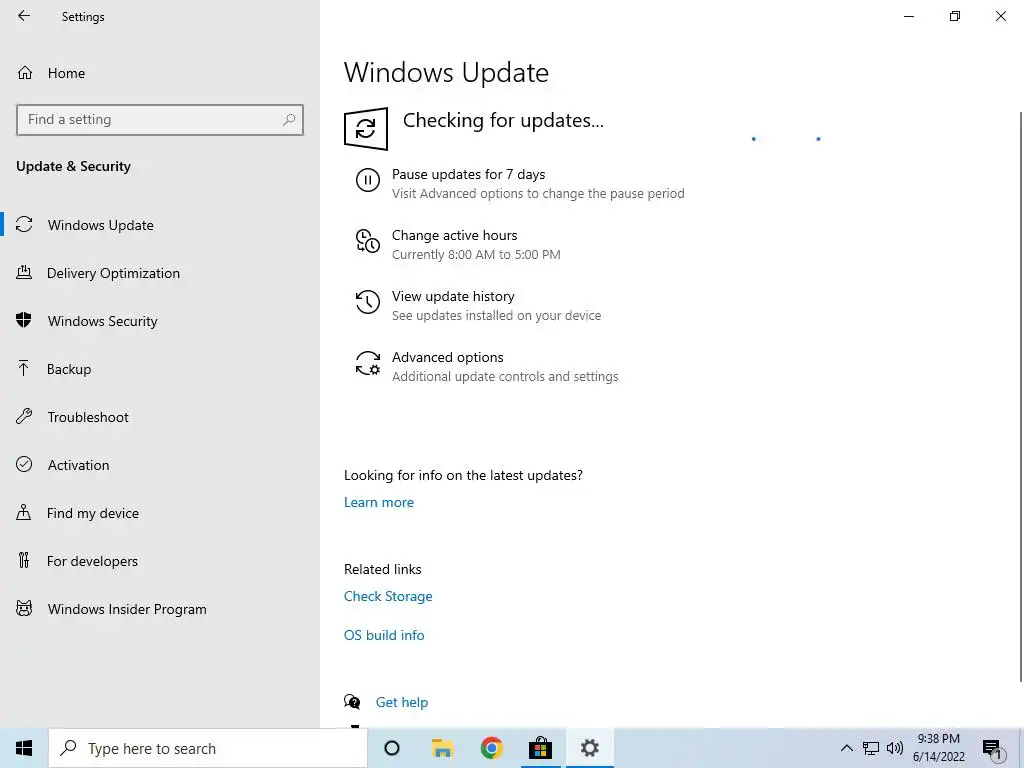Click the Troubleshoot wrench icon

pyautogui.click(x=24, y=417)
